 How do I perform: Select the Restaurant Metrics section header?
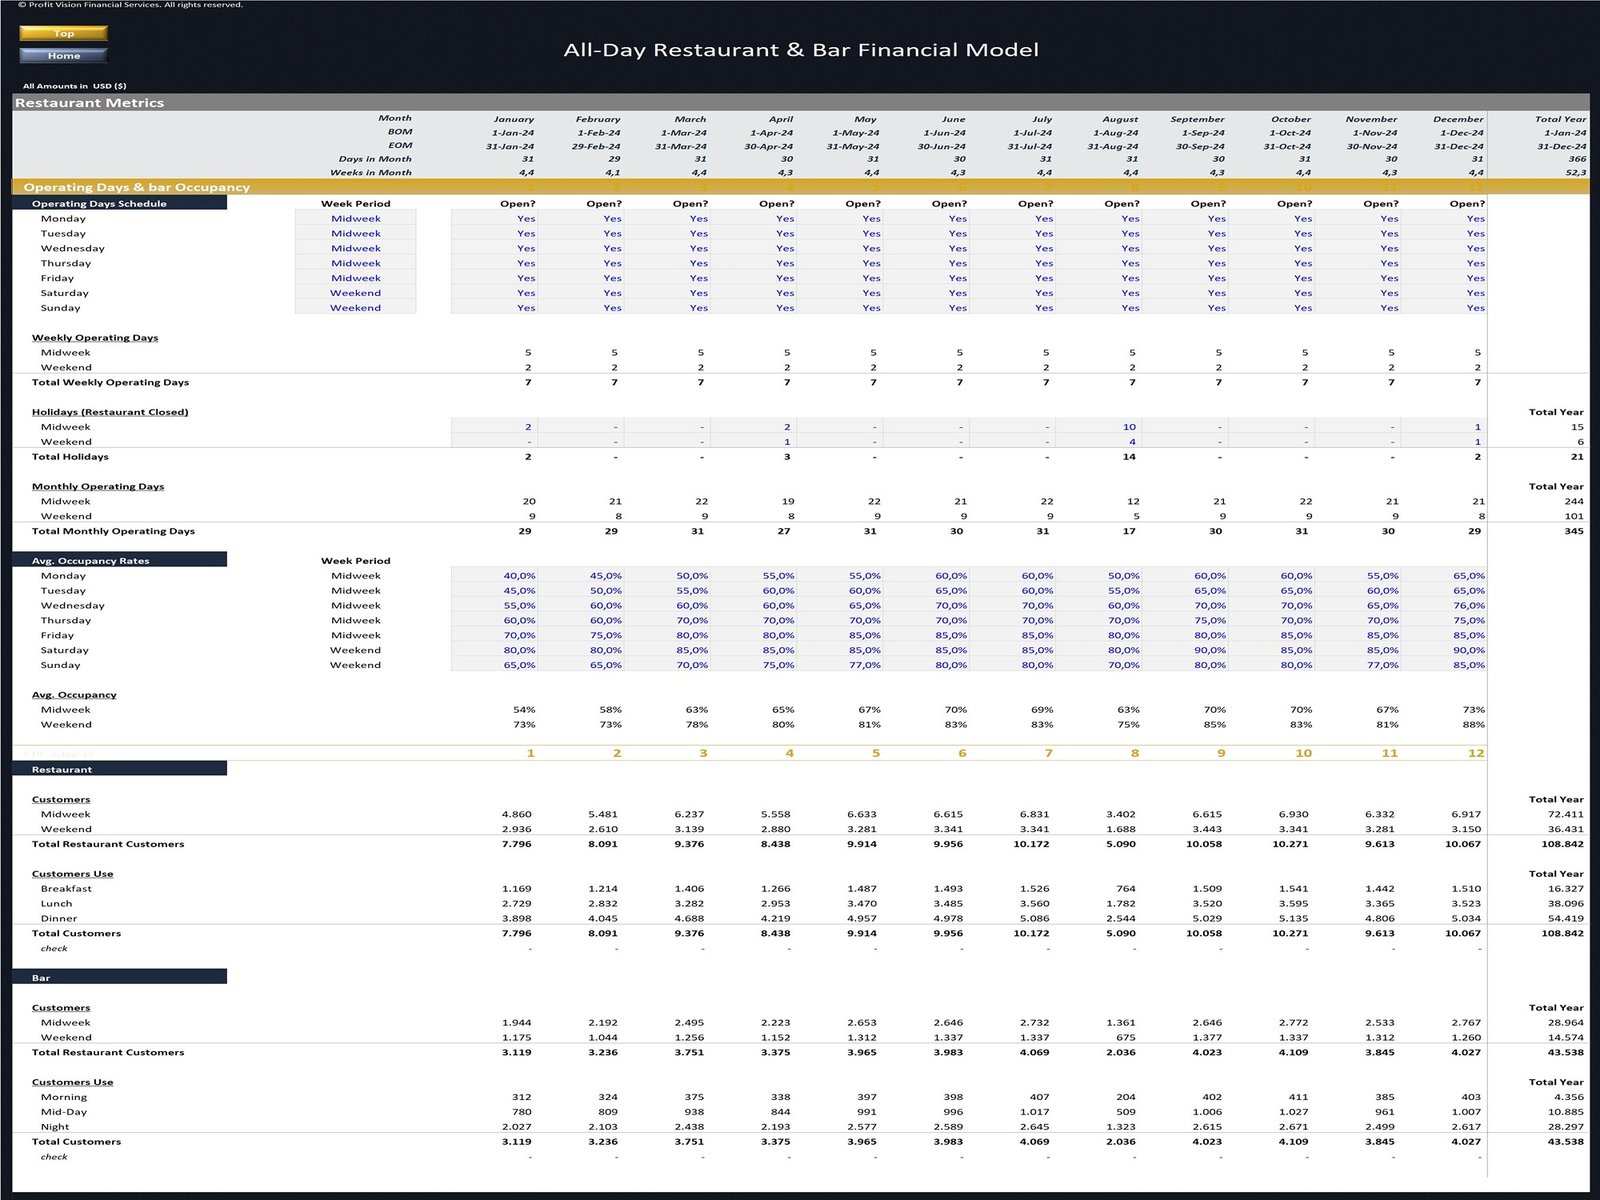(90, 102)
